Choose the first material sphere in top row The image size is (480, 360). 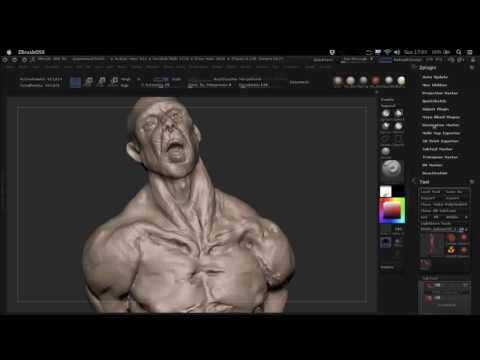338,81
